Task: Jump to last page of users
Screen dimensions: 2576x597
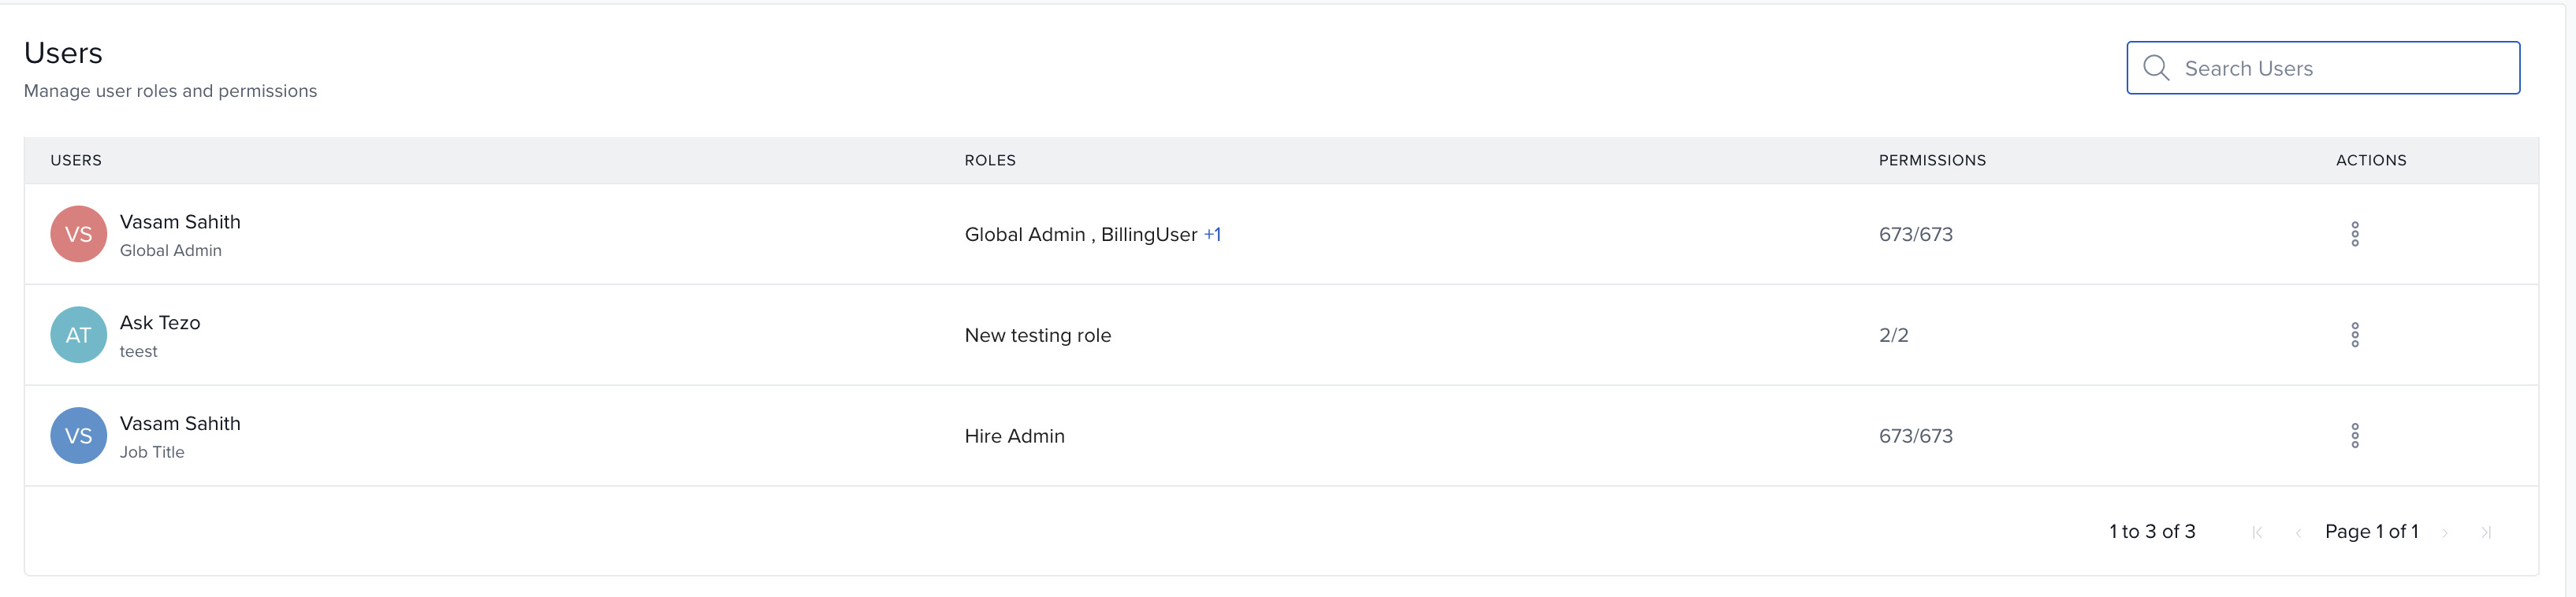Action: (x=2486, y=532)
